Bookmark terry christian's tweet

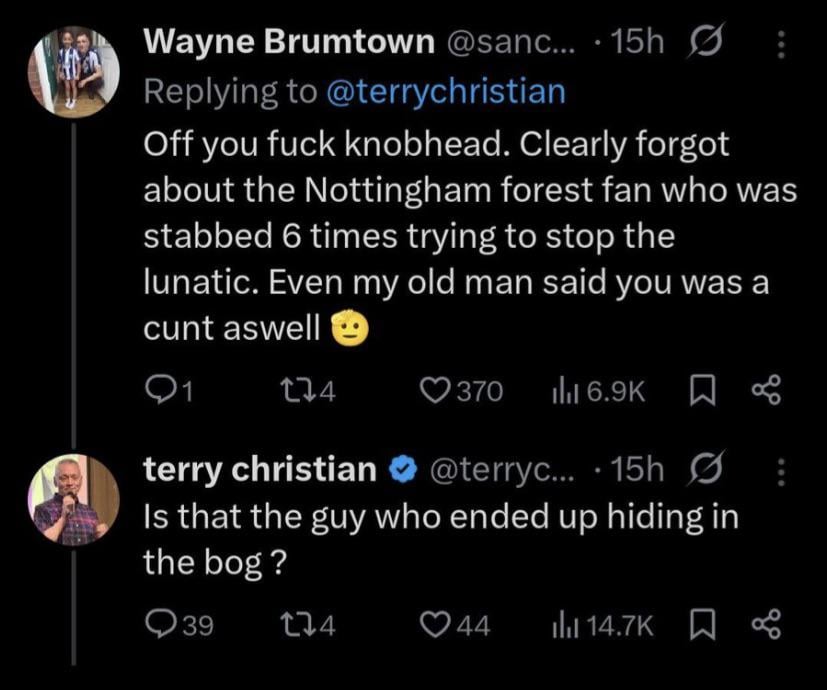pyautogui.click(x=701, y=625)
